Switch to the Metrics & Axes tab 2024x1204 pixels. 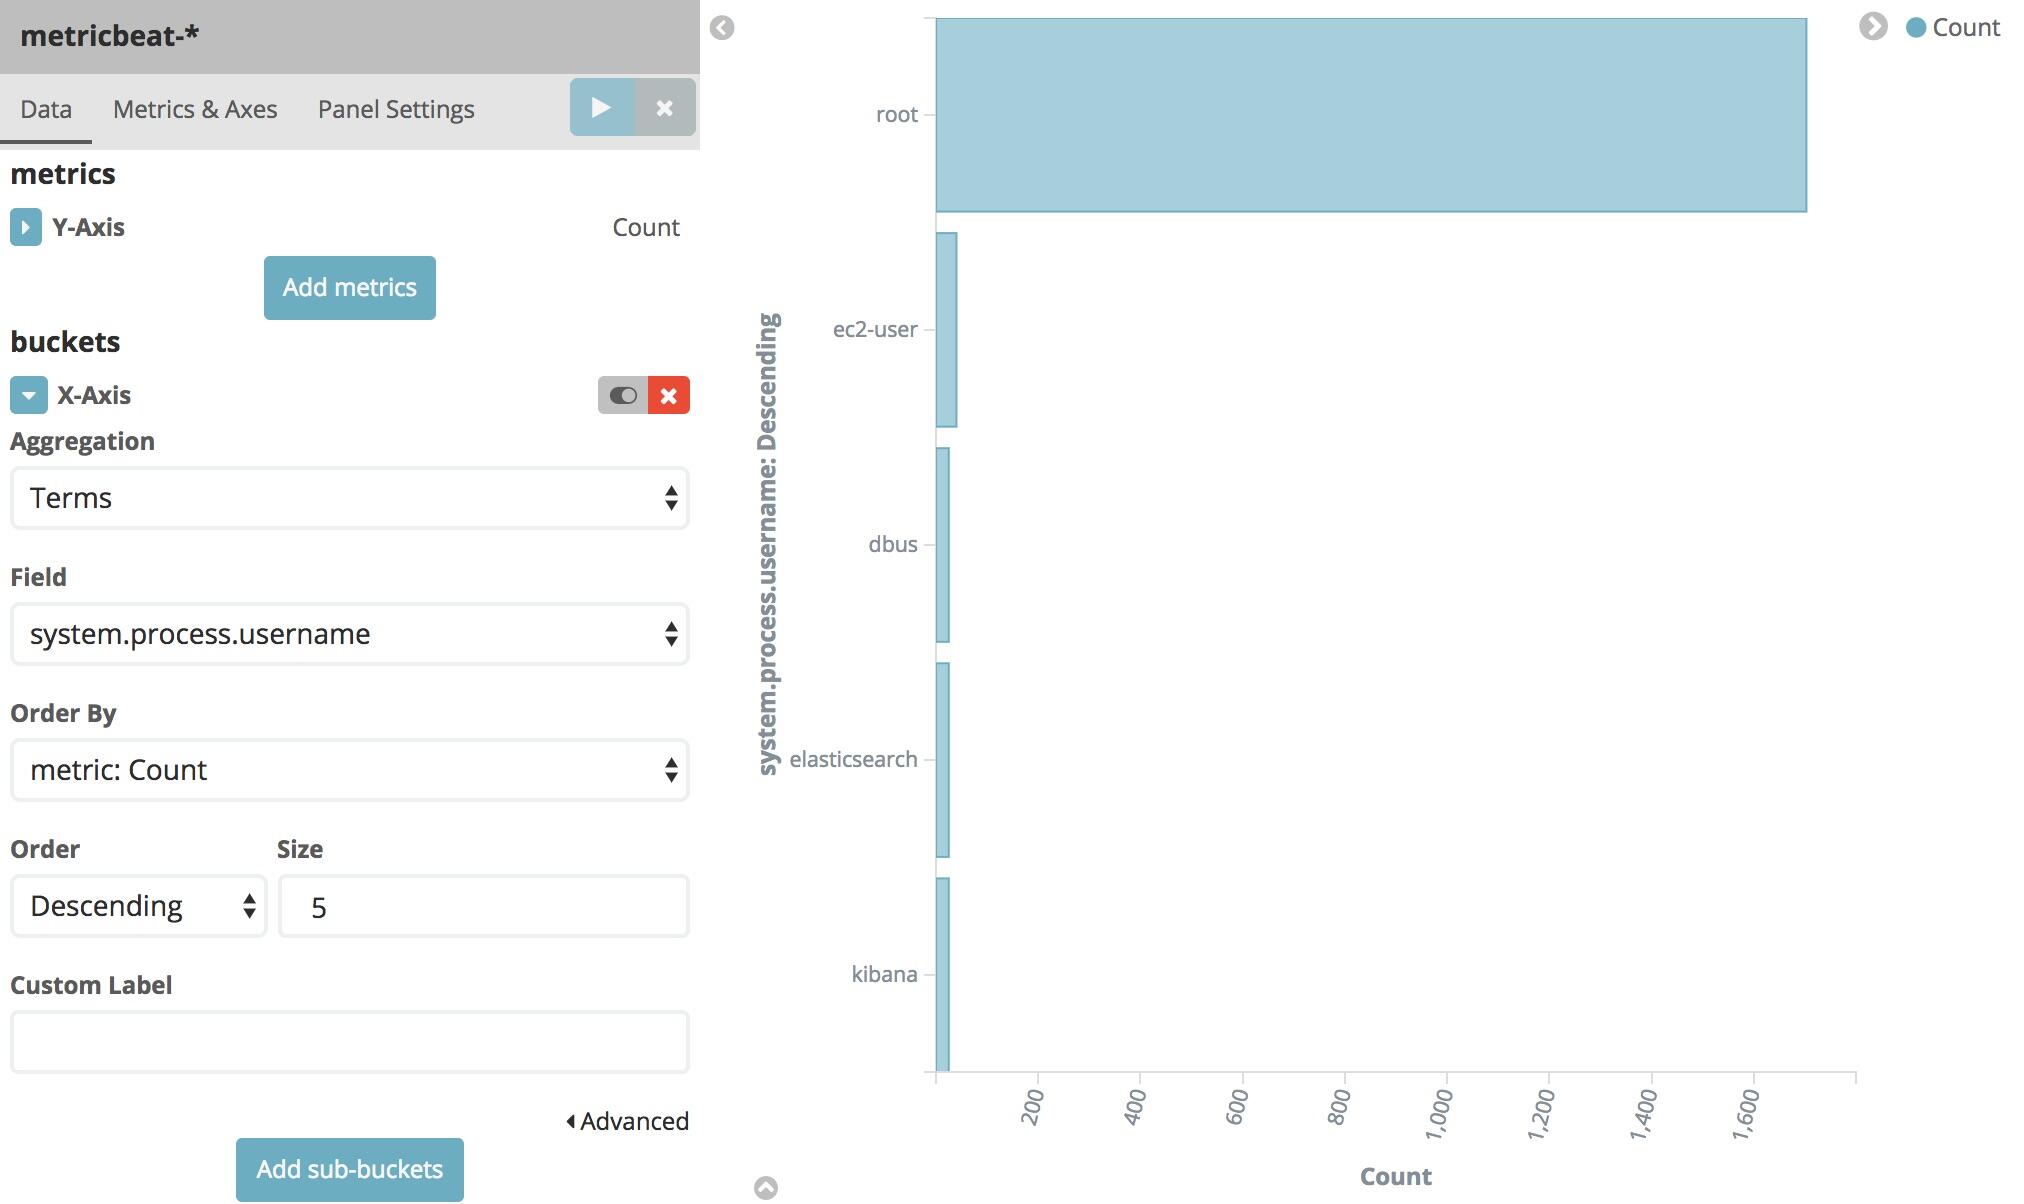(195, 109)
